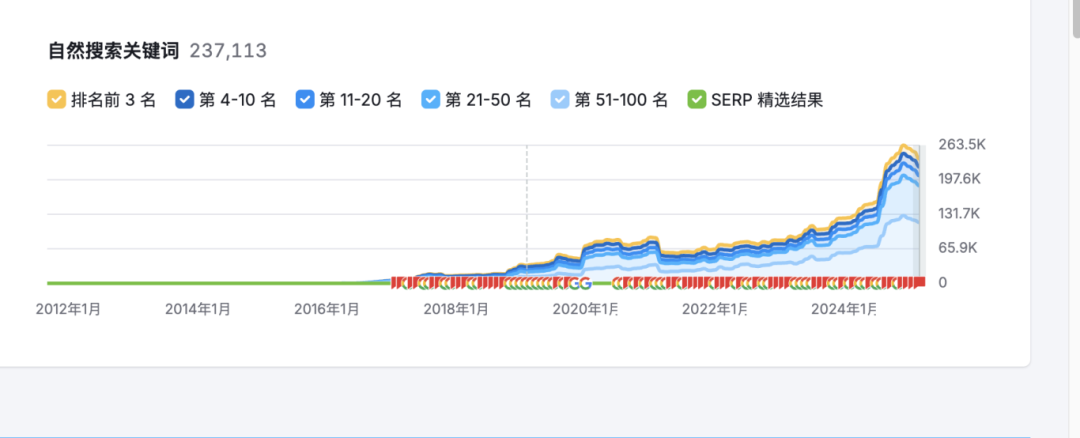Click the yellow peak of the top-3 line
The width and height of the screenshot is (1080, 438).
click(904, 148)
